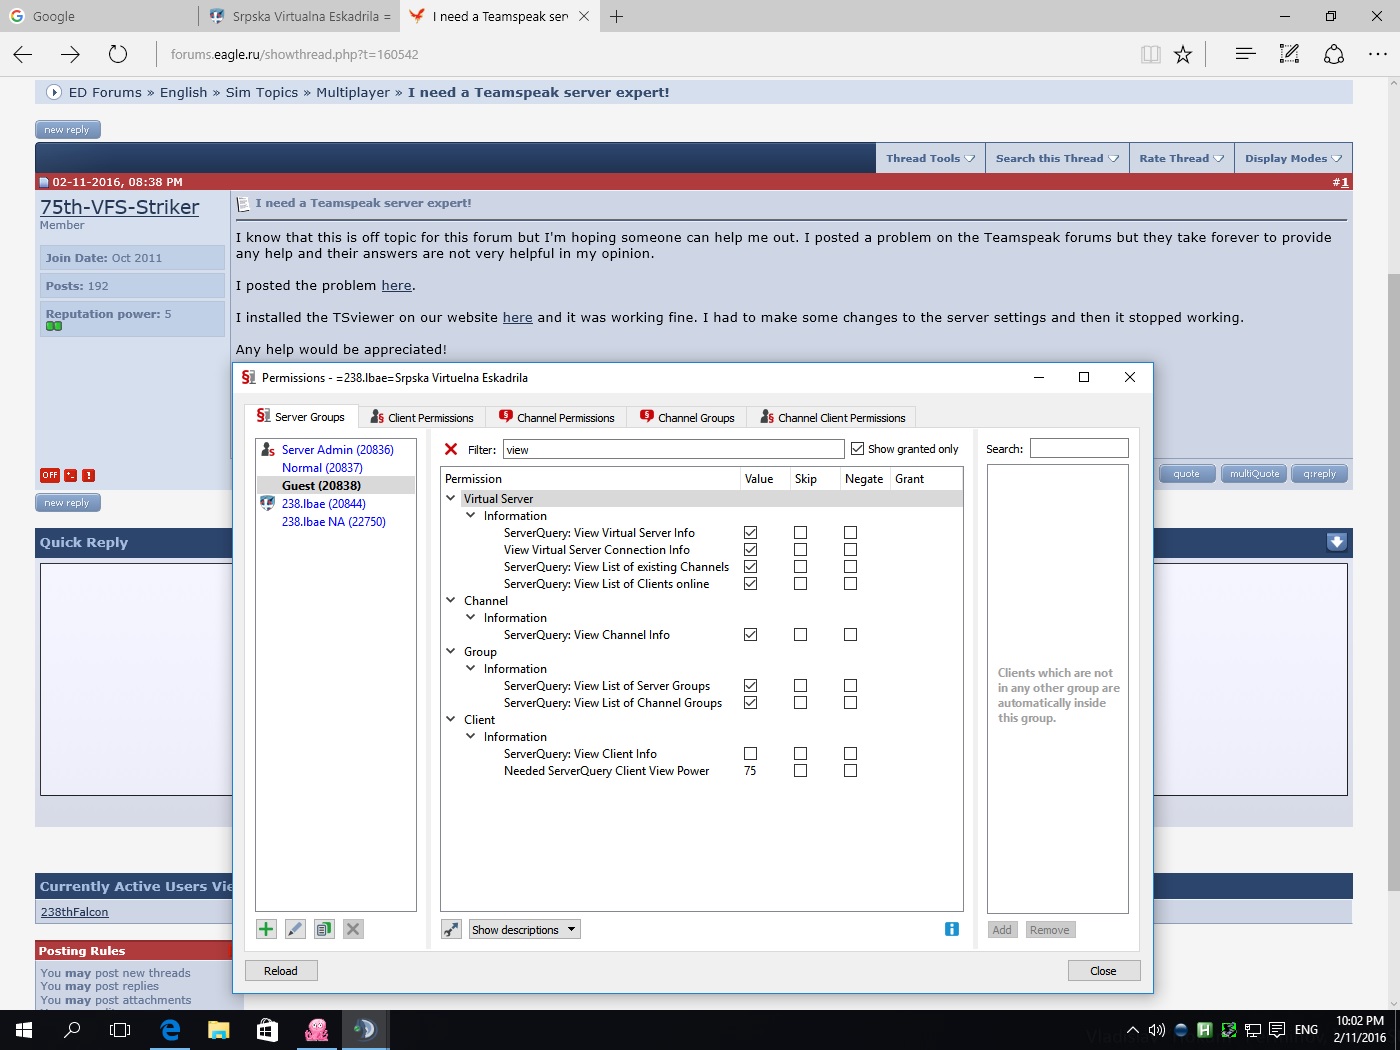This screenshot has height=1050, width=1400.
Task: Toggle the Show granted only checkbox
Action: coord(857,449)
